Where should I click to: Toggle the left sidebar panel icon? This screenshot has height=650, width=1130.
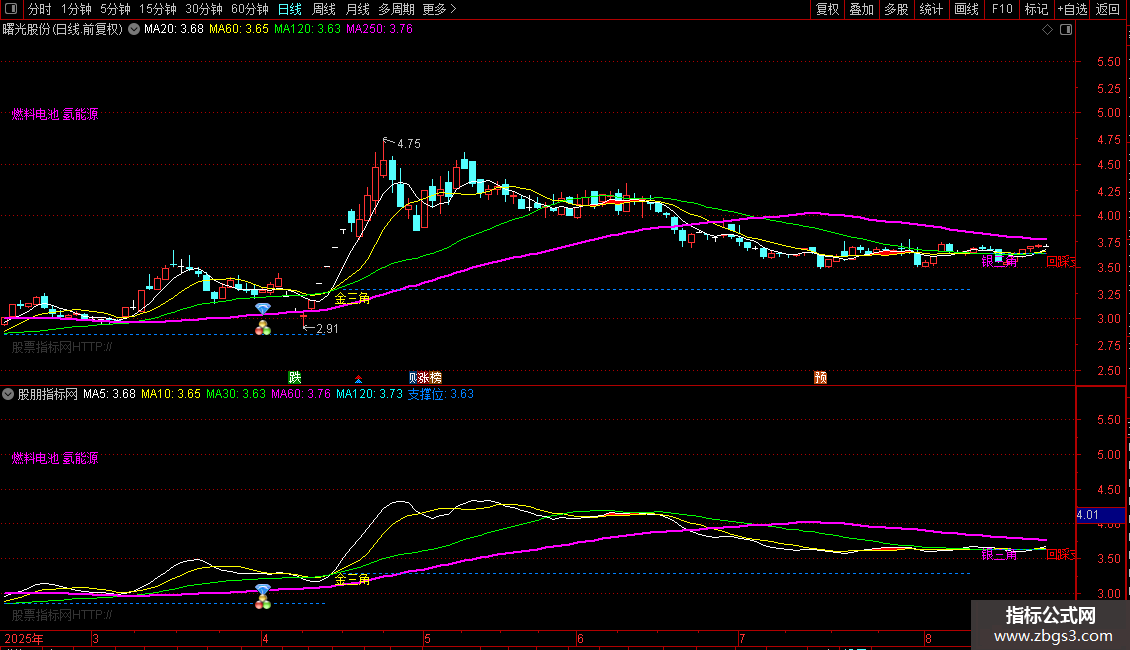pos(11,9)
